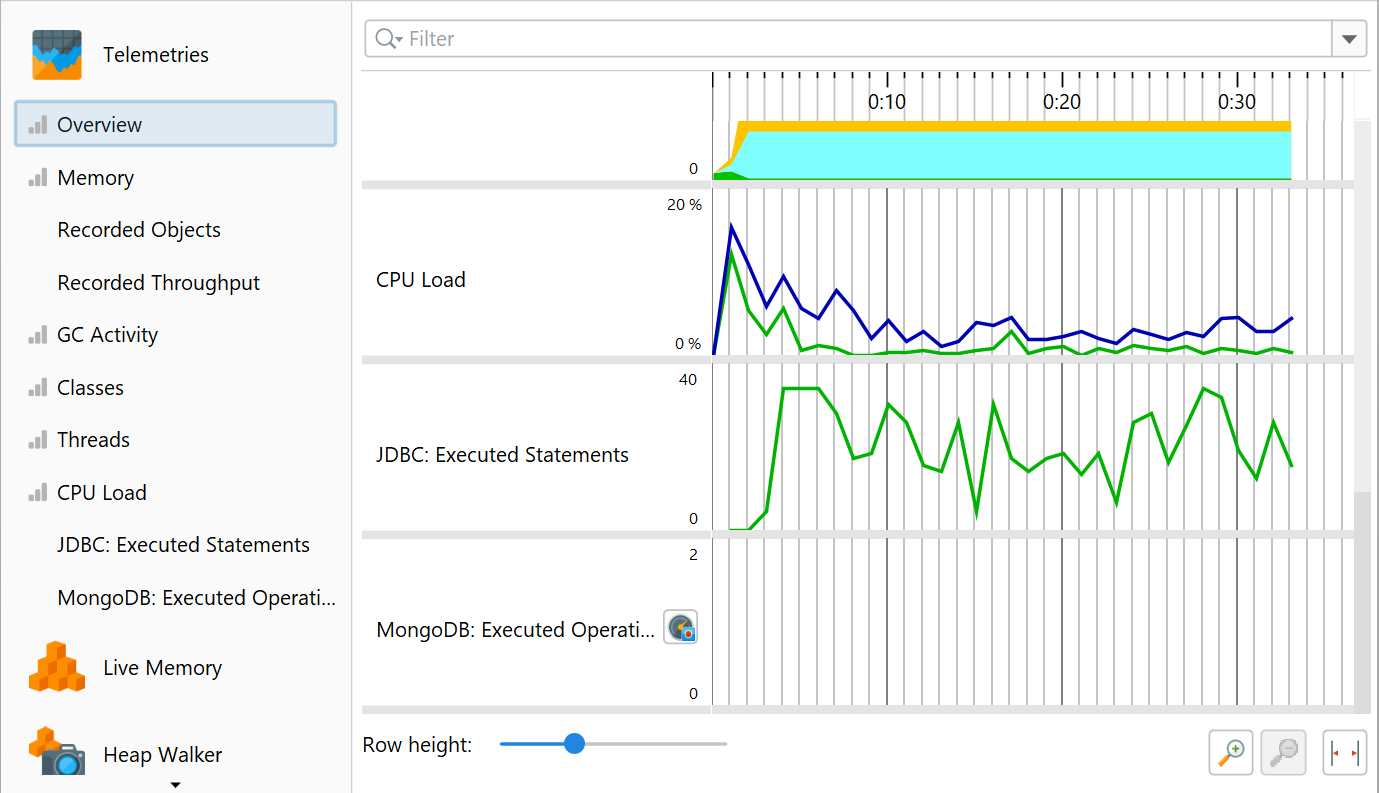Switch to the Threads telemetry
1379x793 pixels.
click(x=93, y=440)
